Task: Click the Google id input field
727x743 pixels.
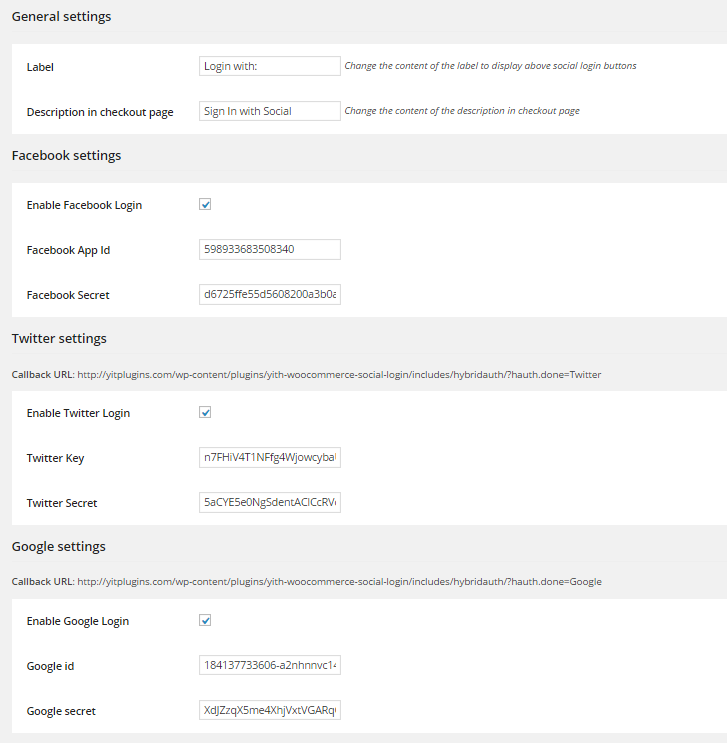Action: pos(270,665)
